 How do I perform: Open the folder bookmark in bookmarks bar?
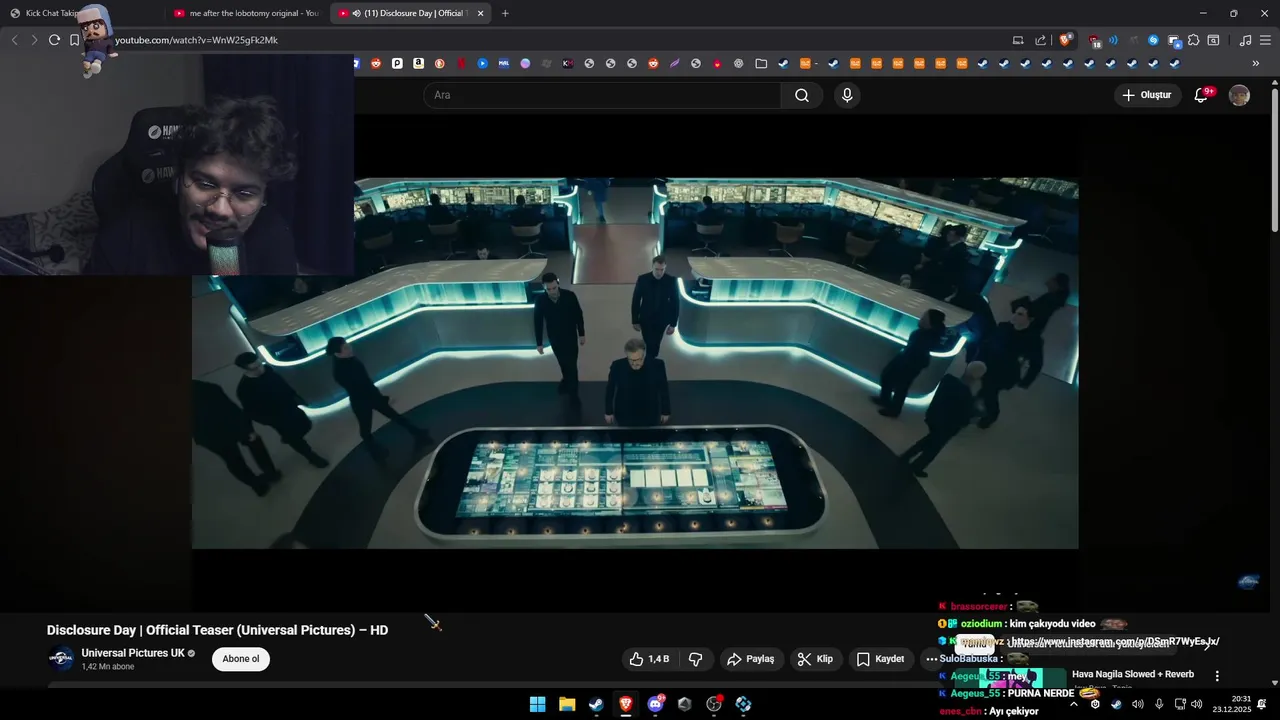(x=760, y=63)
